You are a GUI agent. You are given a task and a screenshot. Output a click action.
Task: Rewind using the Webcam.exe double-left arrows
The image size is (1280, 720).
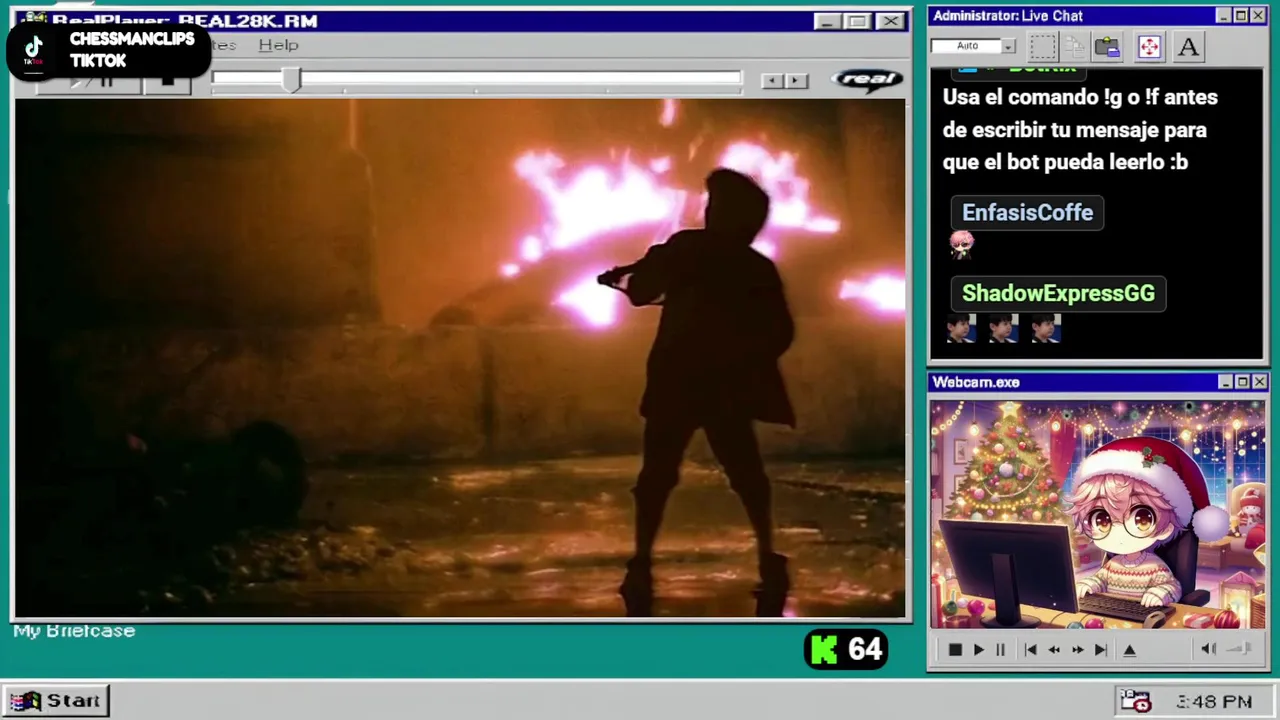pyautogui.click(x=1053, y=650)
